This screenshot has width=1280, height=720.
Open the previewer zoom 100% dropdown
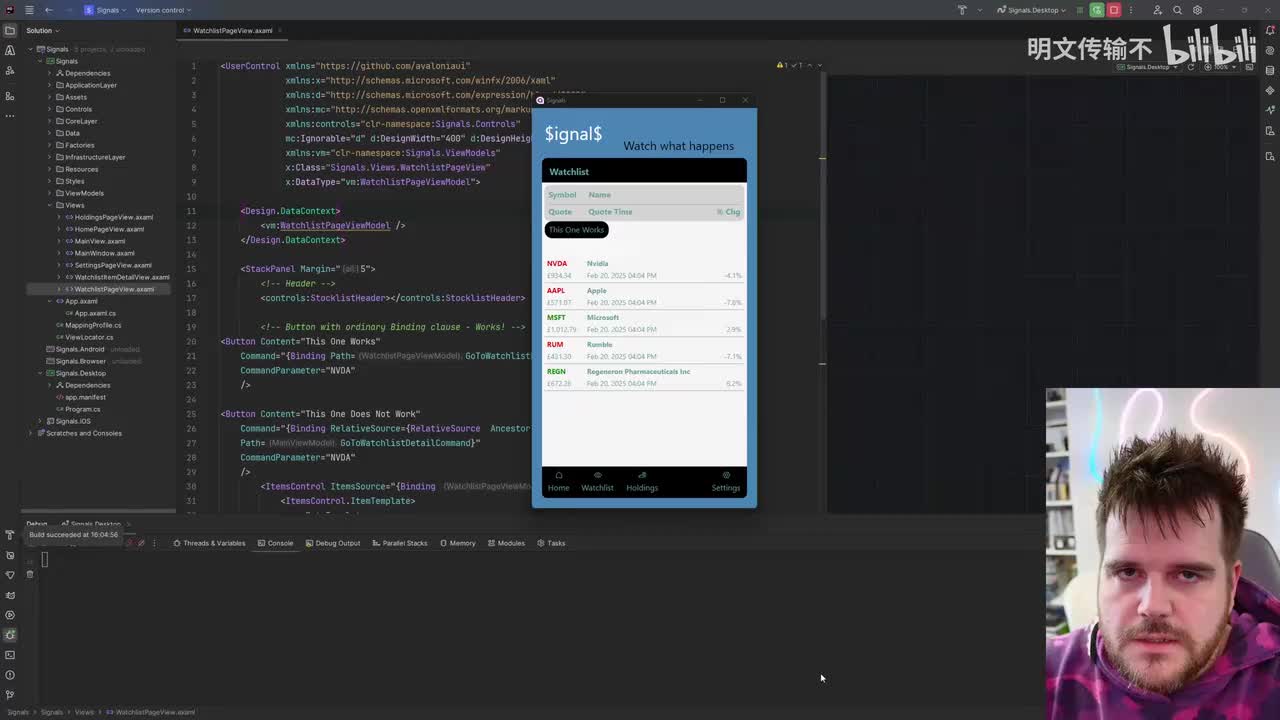click(x=1220, y=67)
